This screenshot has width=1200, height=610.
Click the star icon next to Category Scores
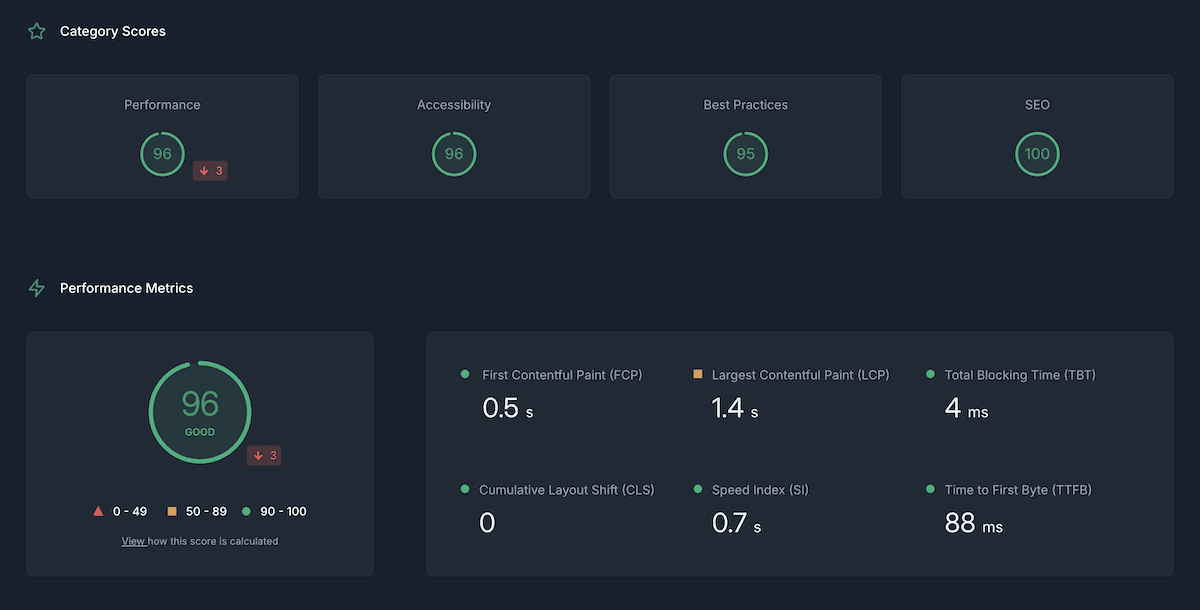(x=36, y=31)
